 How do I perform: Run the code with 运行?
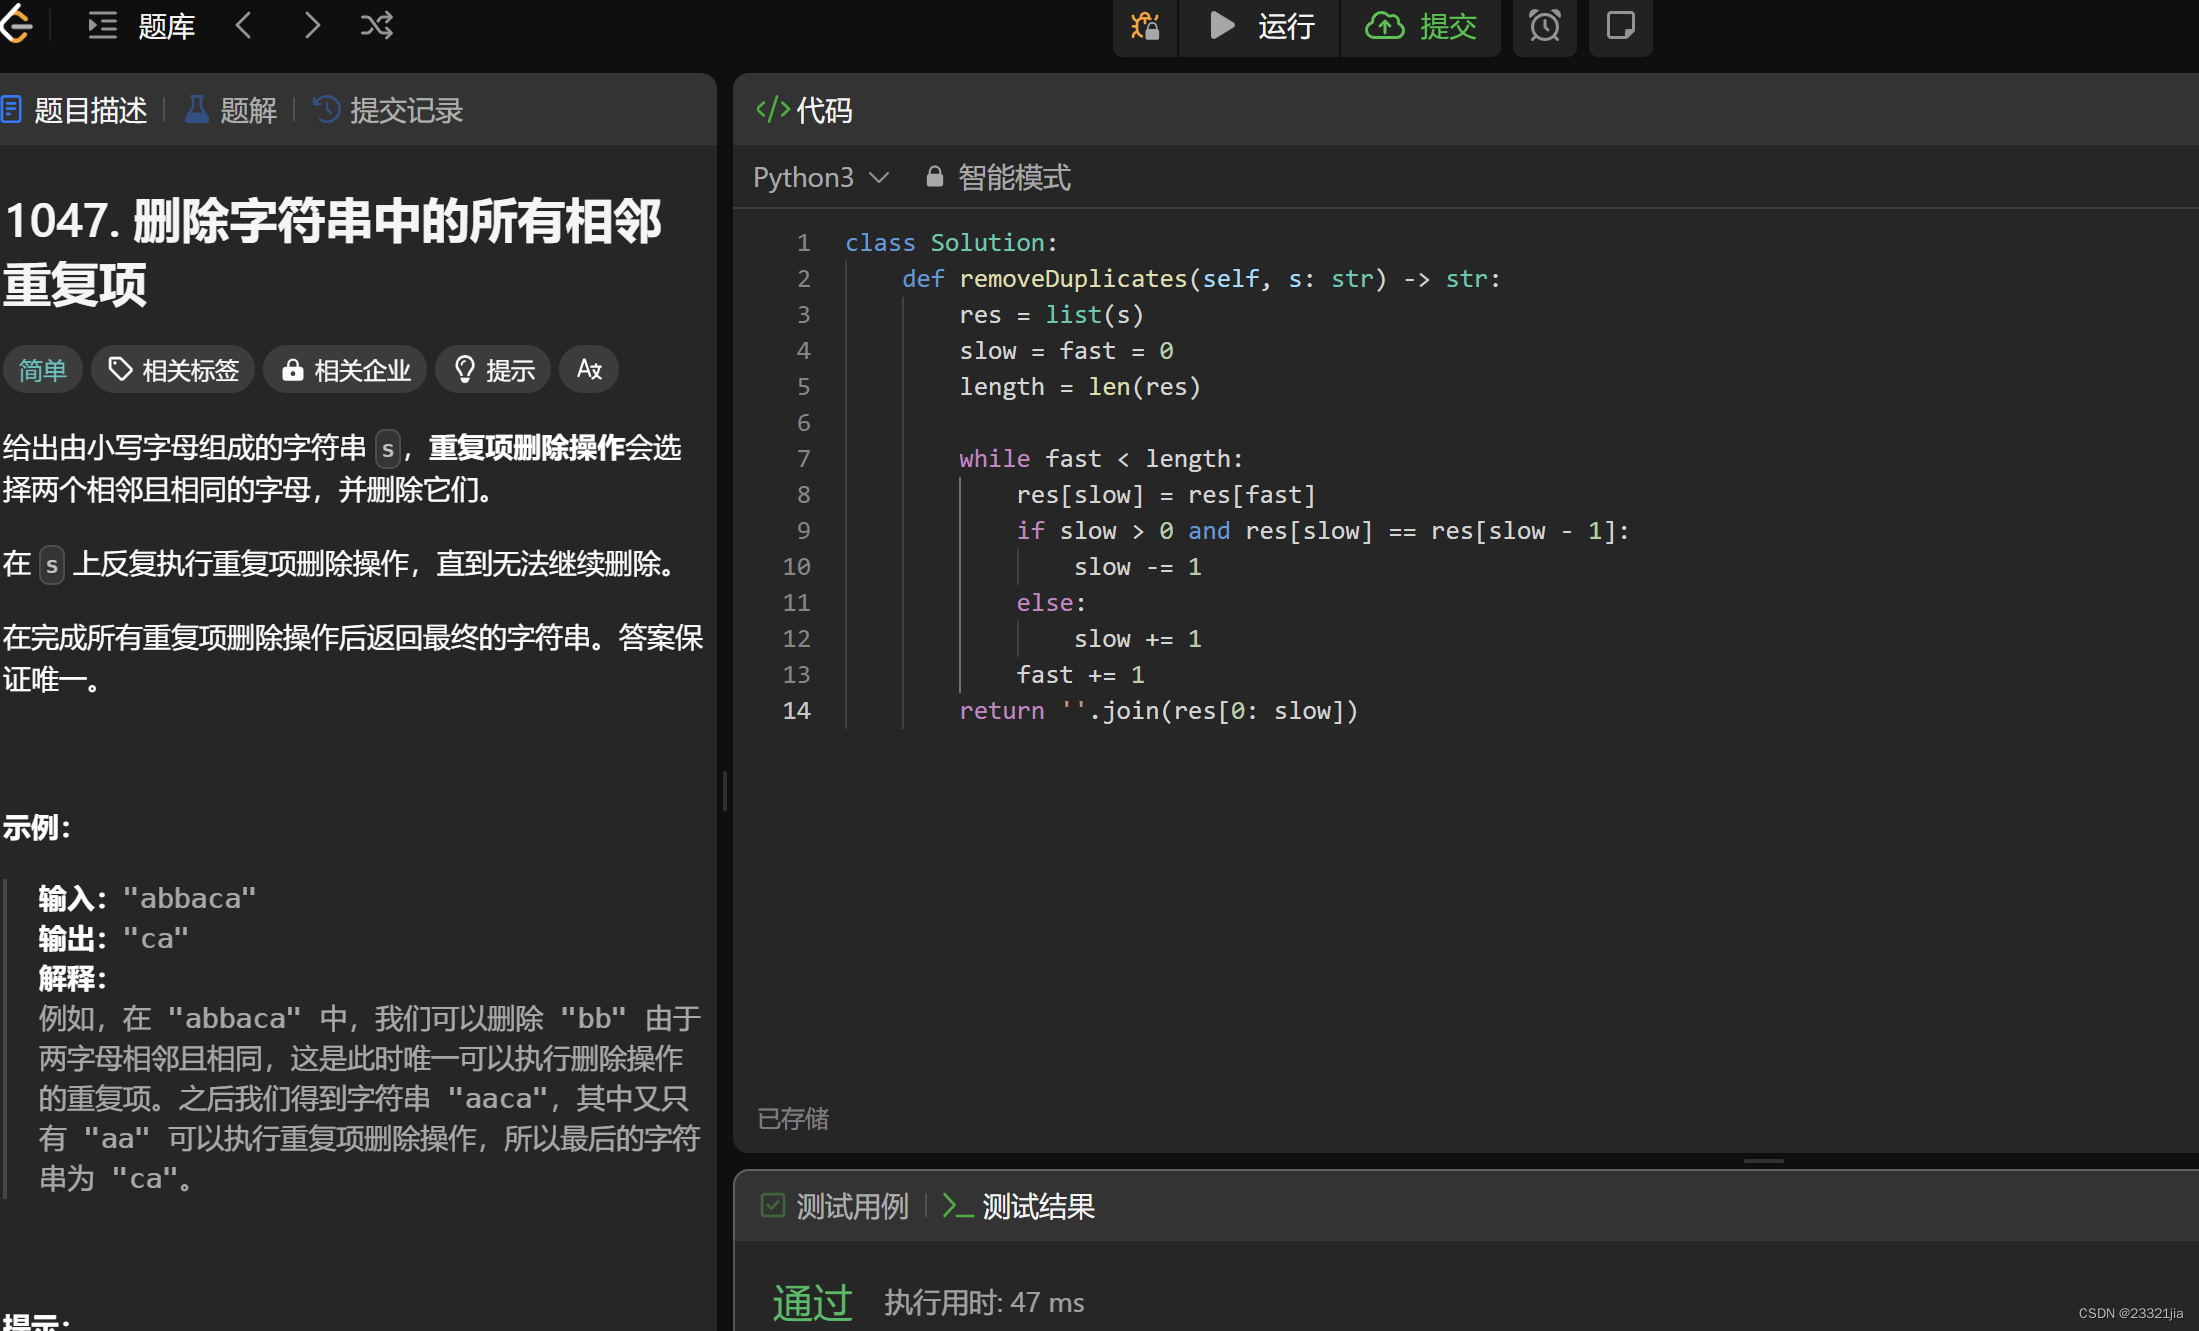[x=1260, y=26]
